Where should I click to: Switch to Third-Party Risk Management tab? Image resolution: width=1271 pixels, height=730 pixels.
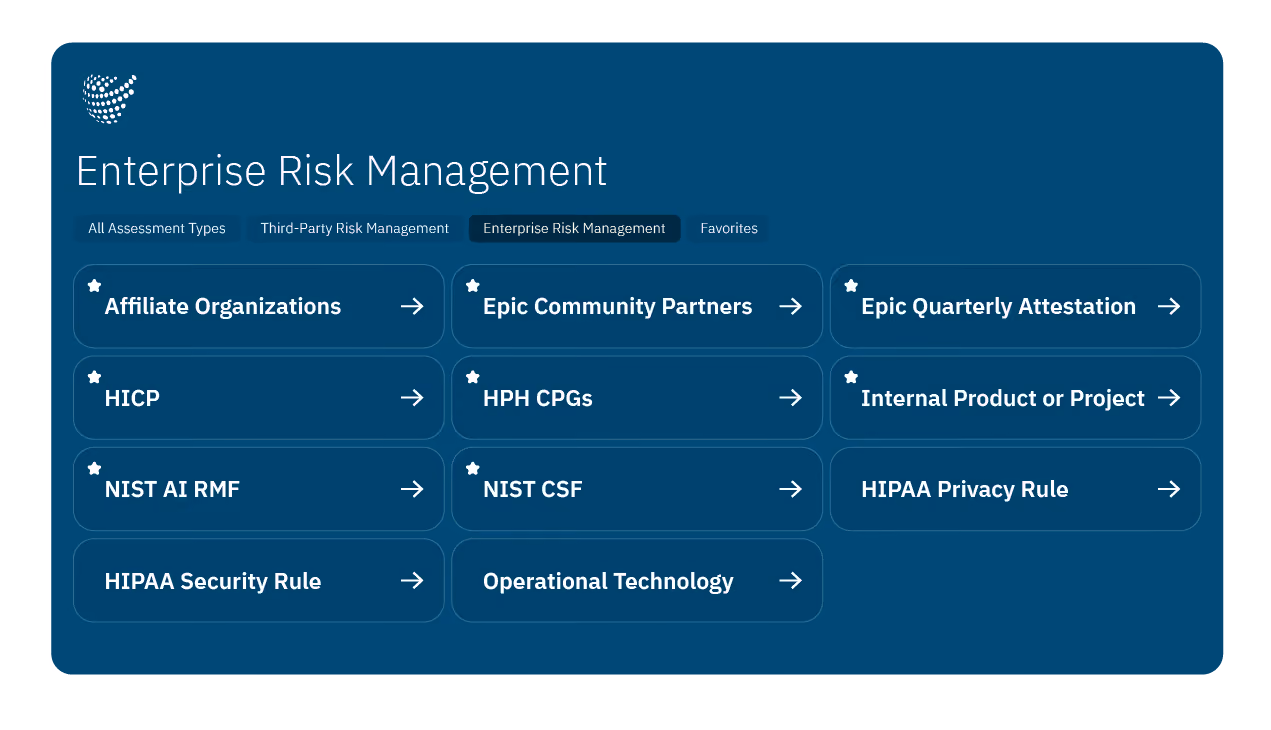[x=355, y=228]
